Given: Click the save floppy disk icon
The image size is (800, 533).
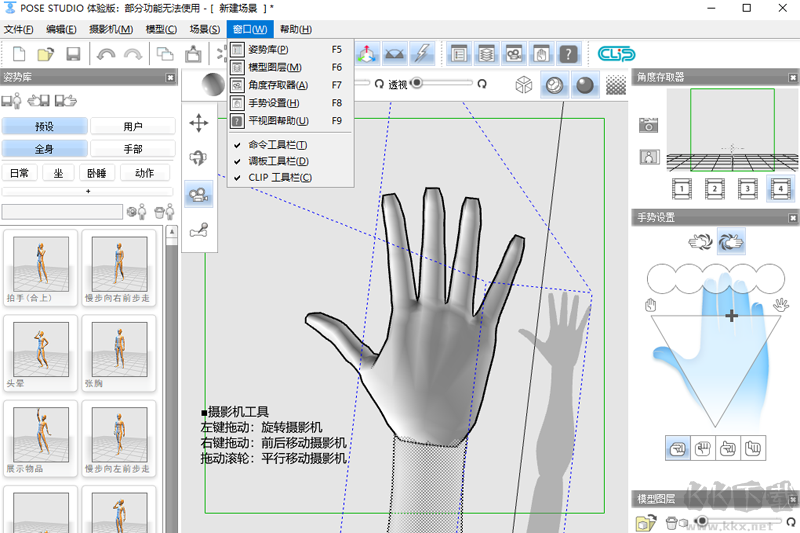Looking at the screenshot, I should (73, 54).
